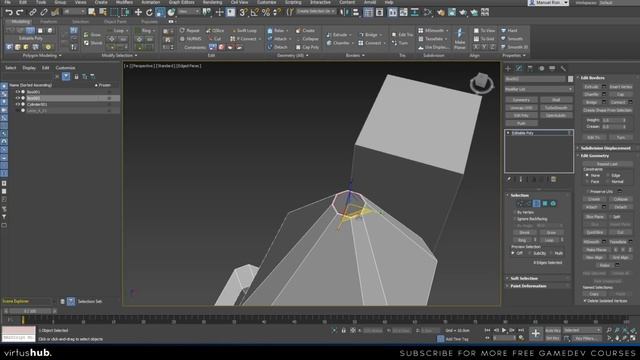The width and height of the screenshot is (640, 360).
Task: Select the Unlink Selection tool icon
Action: click(x=44, y=12)
